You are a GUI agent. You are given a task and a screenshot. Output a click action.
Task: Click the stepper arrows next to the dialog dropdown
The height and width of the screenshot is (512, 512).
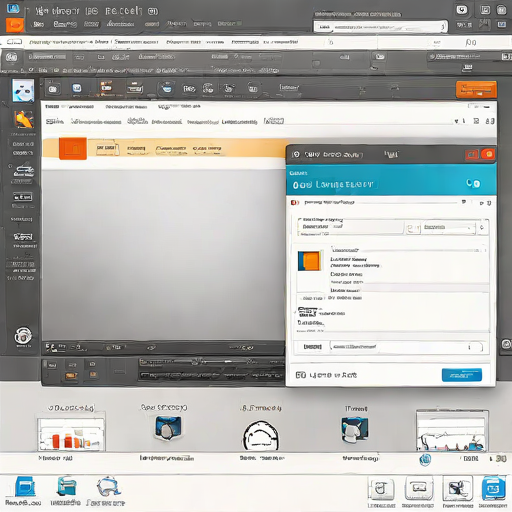click(x=482, y=228)
